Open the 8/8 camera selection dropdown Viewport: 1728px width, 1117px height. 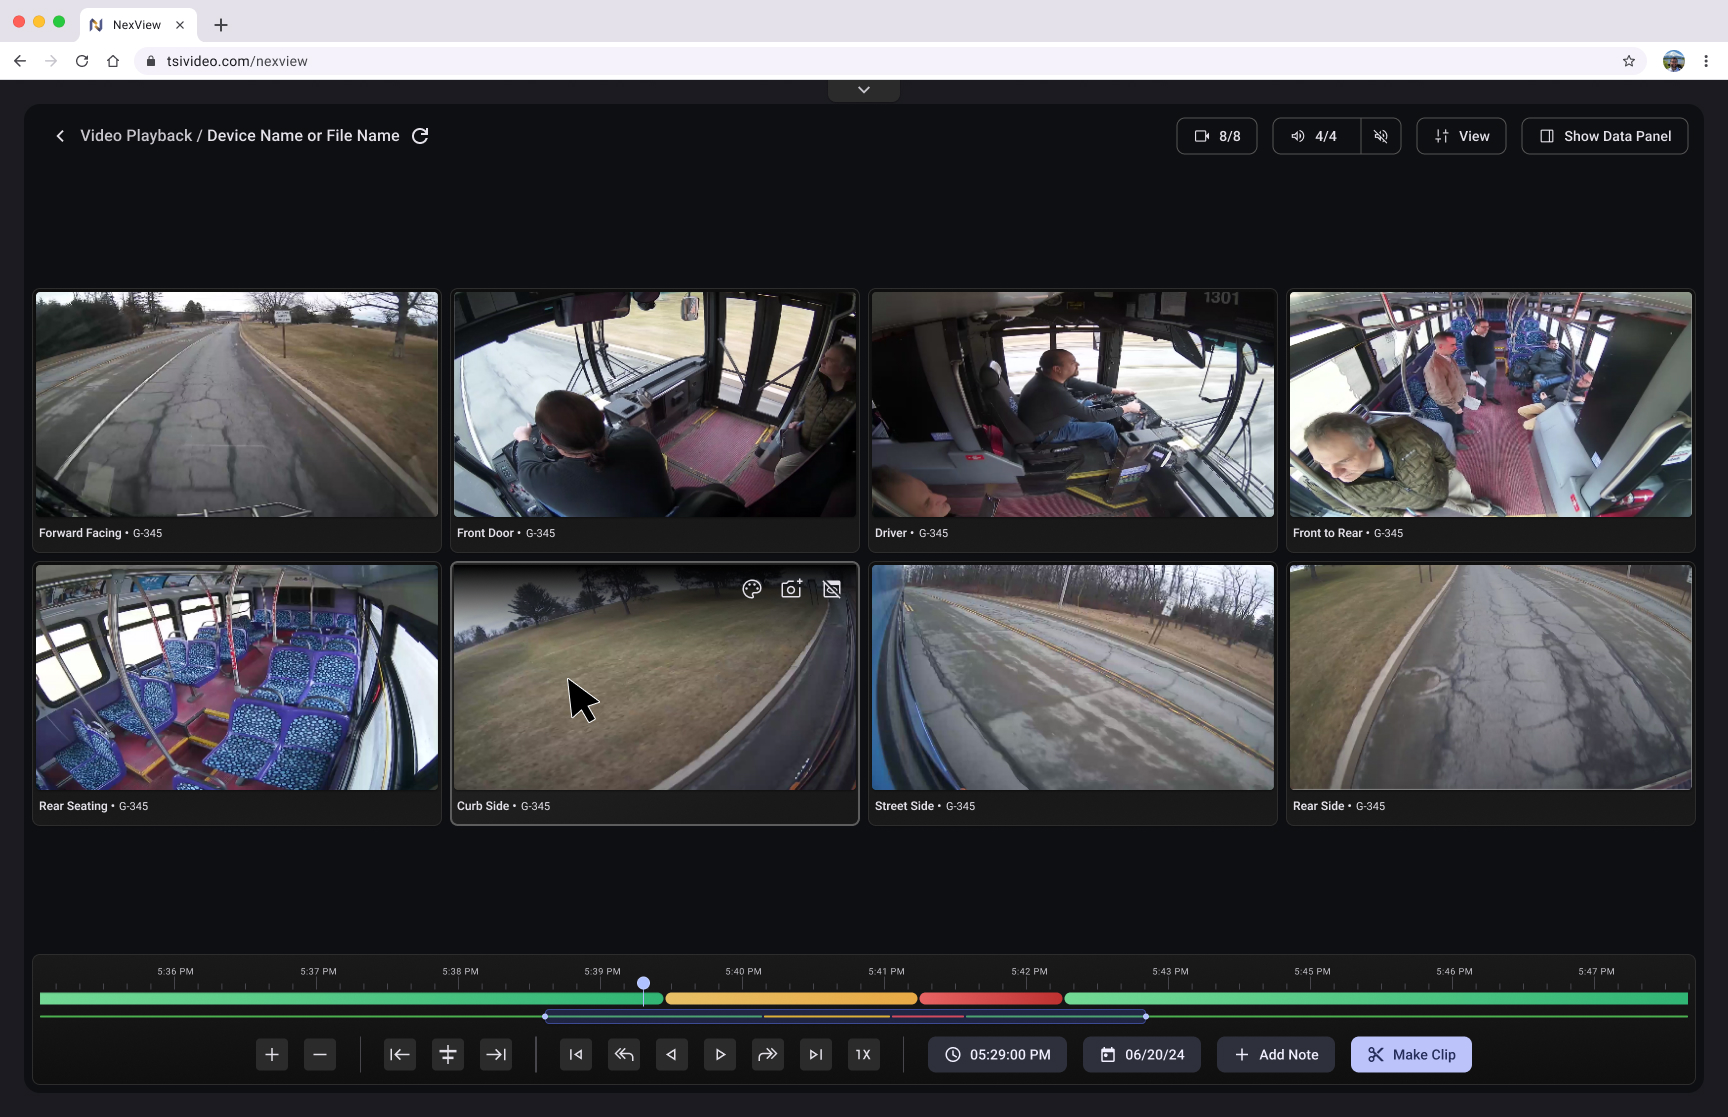coord(1216,136)
